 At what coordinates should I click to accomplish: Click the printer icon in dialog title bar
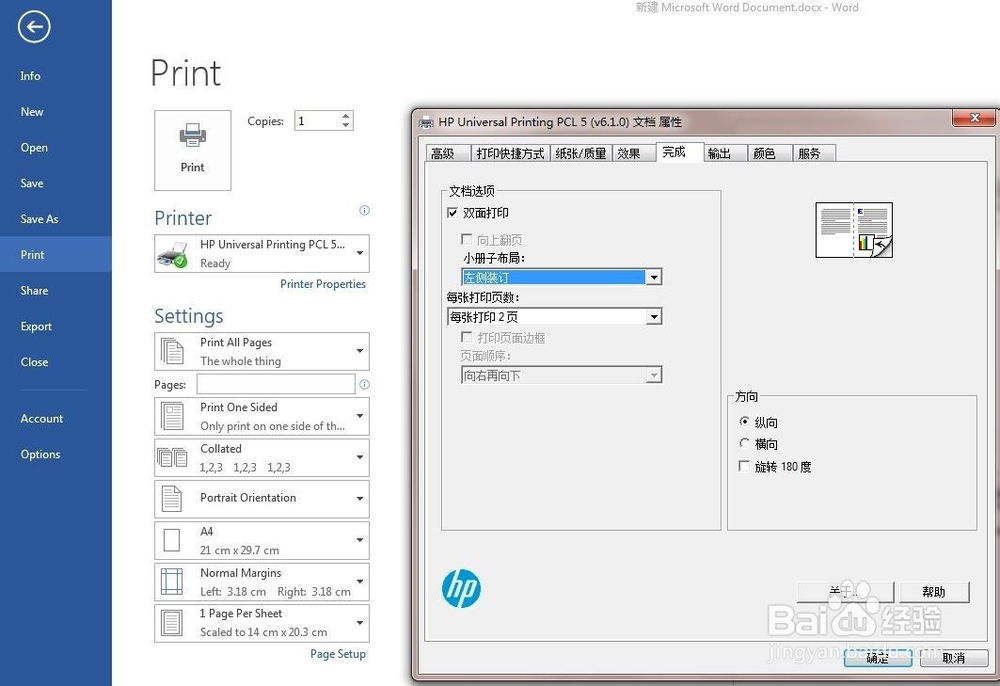pos(426,122)
